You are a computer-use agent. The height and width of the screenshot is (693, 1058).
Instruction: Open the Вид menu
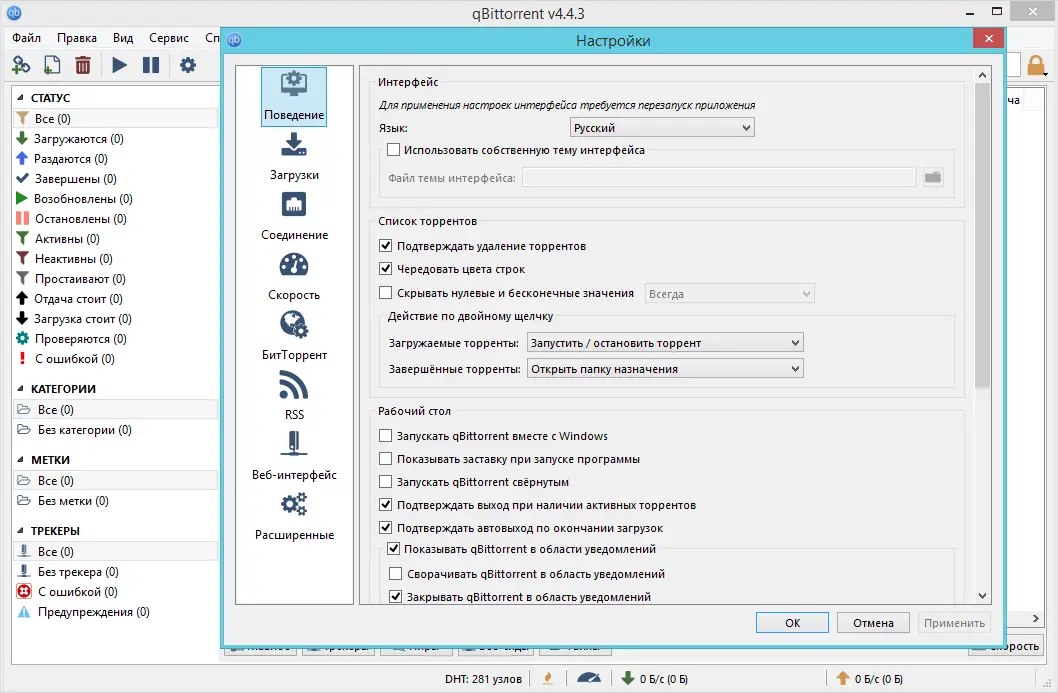pos(123,38)
